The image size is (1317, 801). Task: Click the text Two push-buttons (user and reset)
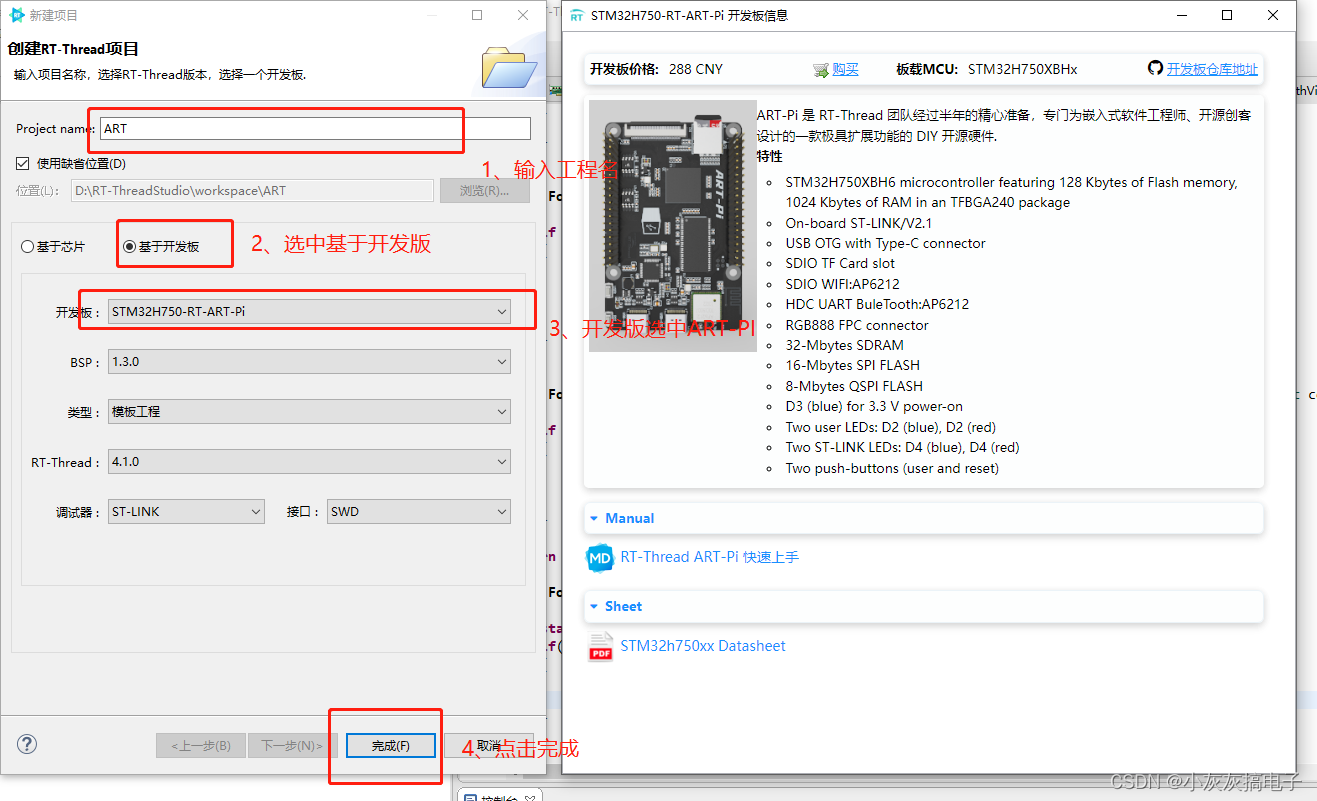point(892,469)
